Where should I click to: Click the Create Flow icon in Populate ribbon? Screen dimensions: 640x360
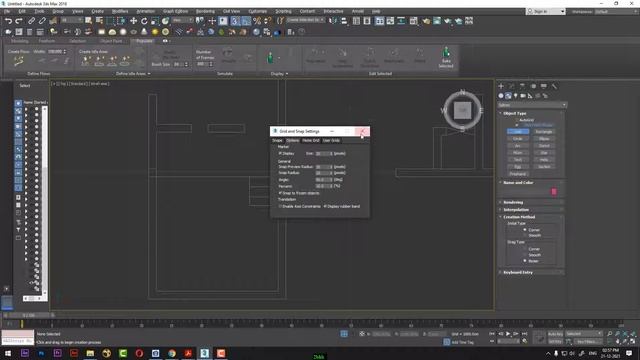coord(18,61)
